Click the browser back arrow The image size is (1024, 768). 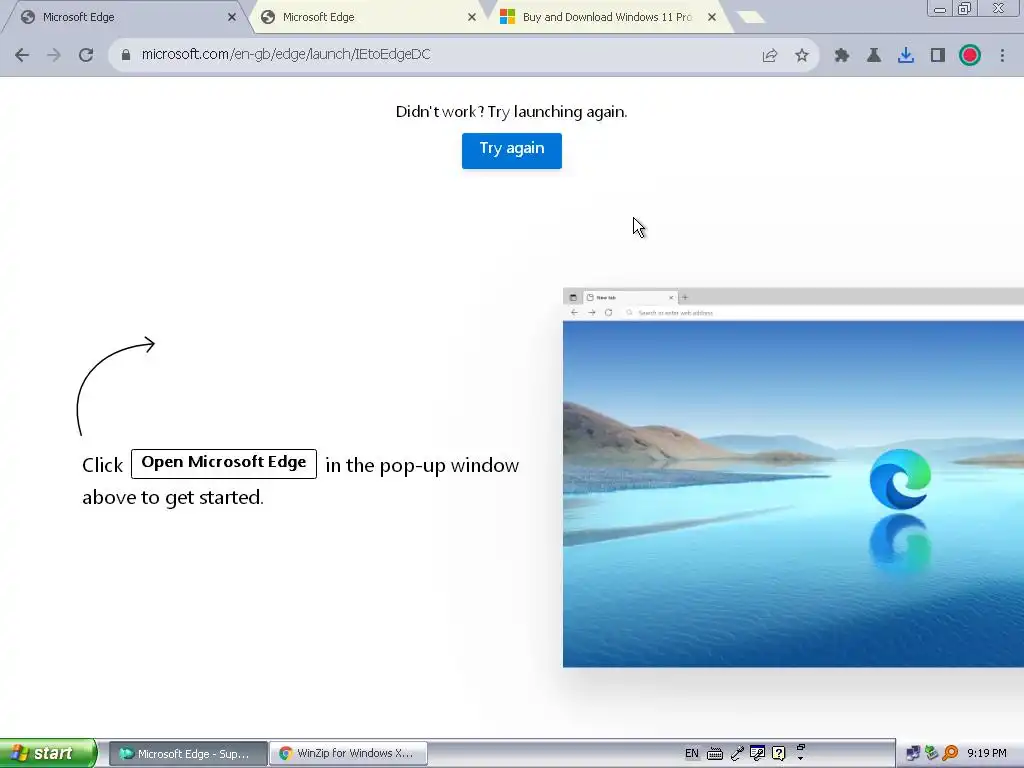(x=22, y=55)
